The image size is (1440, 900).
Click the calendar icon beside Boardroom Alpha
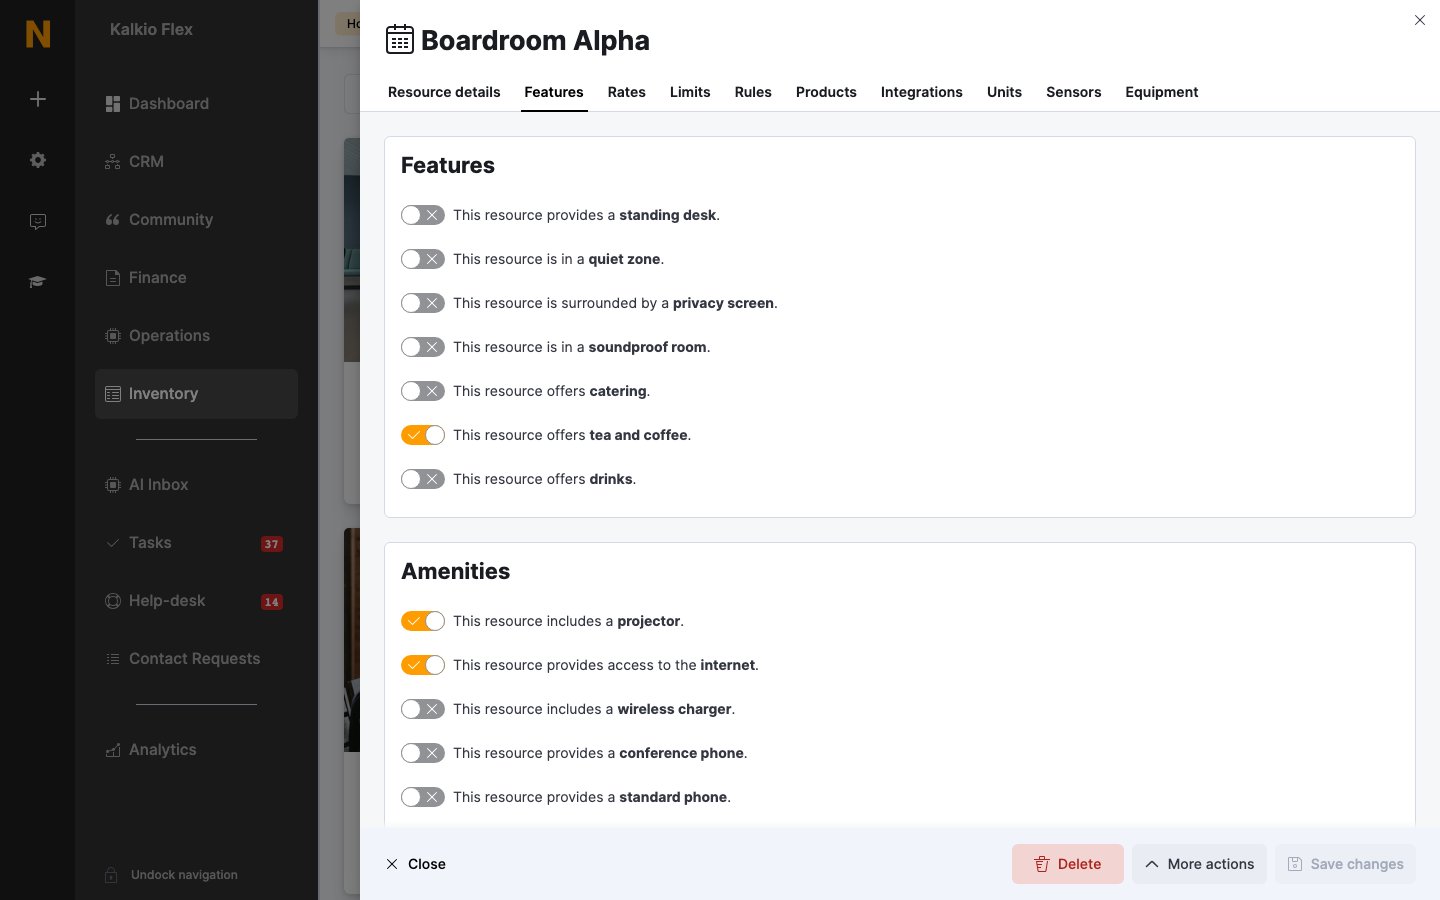[x=400, y=40]
